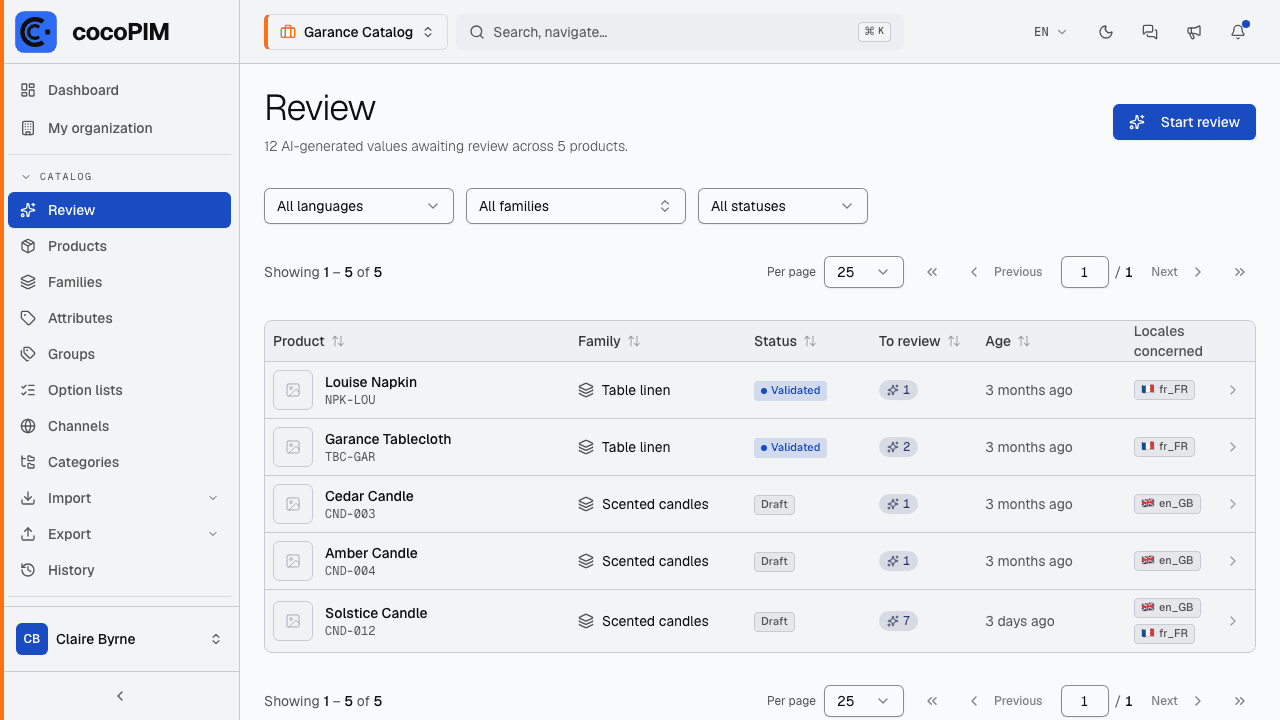The height and width of the screenshot is (720, 1280).
Task: Open the Garance Catalog switcher
Action: (355, 32)
